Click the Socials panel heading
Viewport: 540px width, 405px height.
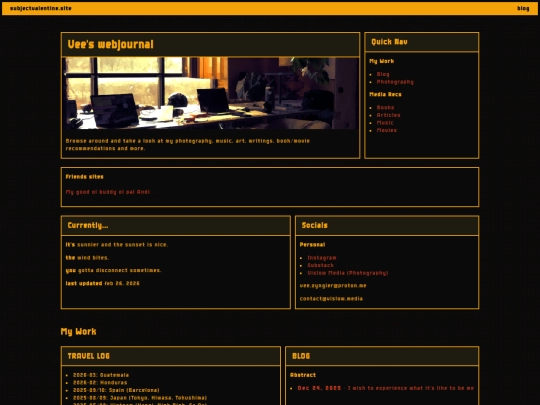point(314,225)
